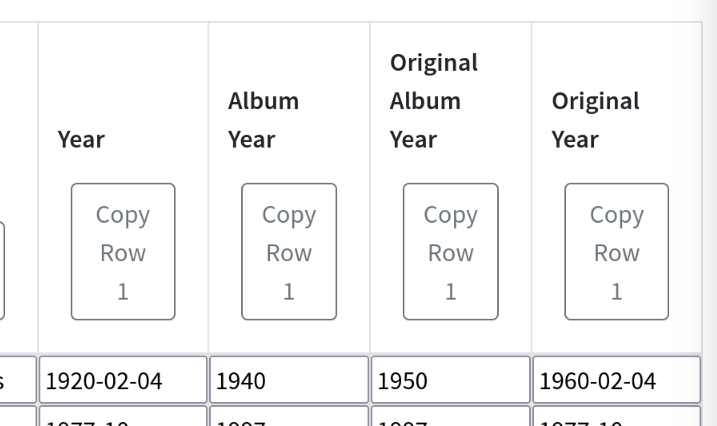The height and width of the screenshot is (426, 717).
Task: Focus second-row Original Album Year field below 1950
Action: (450, 416)
